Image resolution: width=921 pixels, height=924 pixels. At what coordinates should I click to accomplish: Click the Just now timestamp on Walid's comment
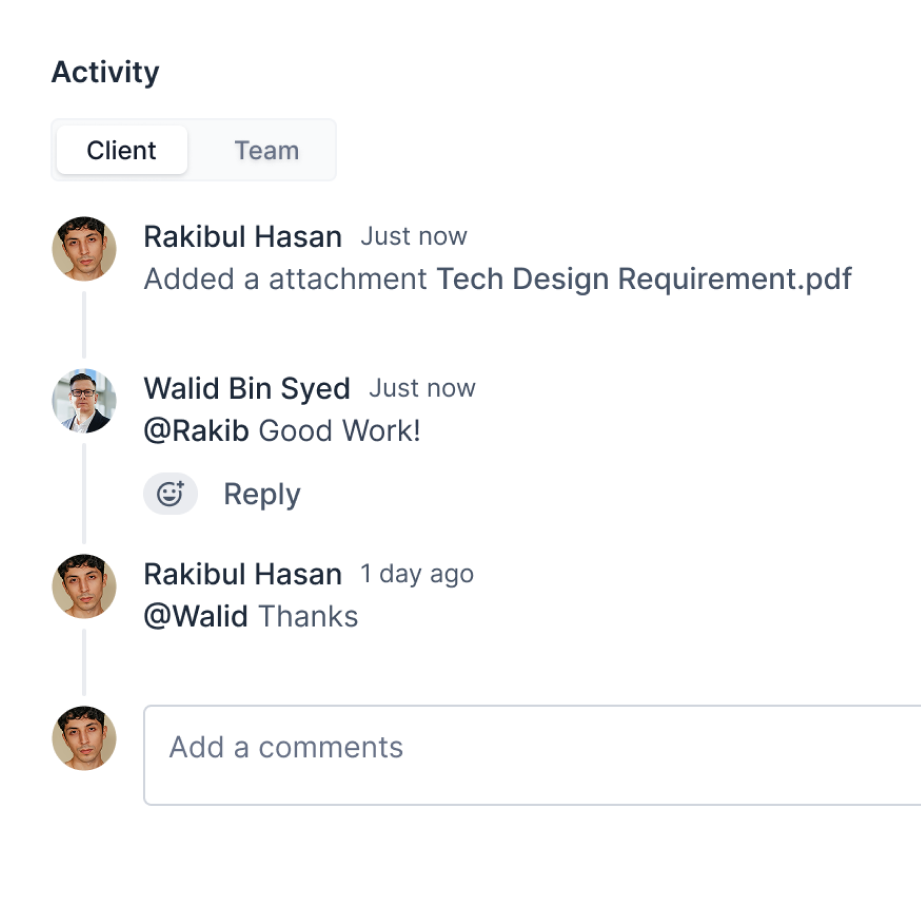(422, 388)
